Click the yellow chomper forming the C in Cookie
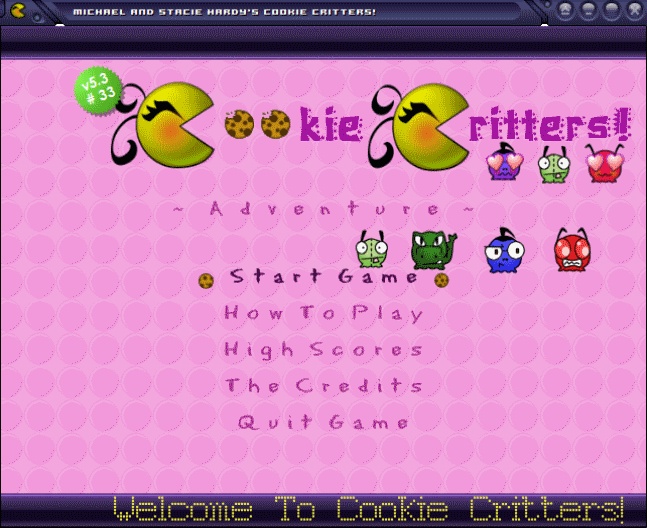The height and width of the screenshot is (528, 647). [173, 125]
